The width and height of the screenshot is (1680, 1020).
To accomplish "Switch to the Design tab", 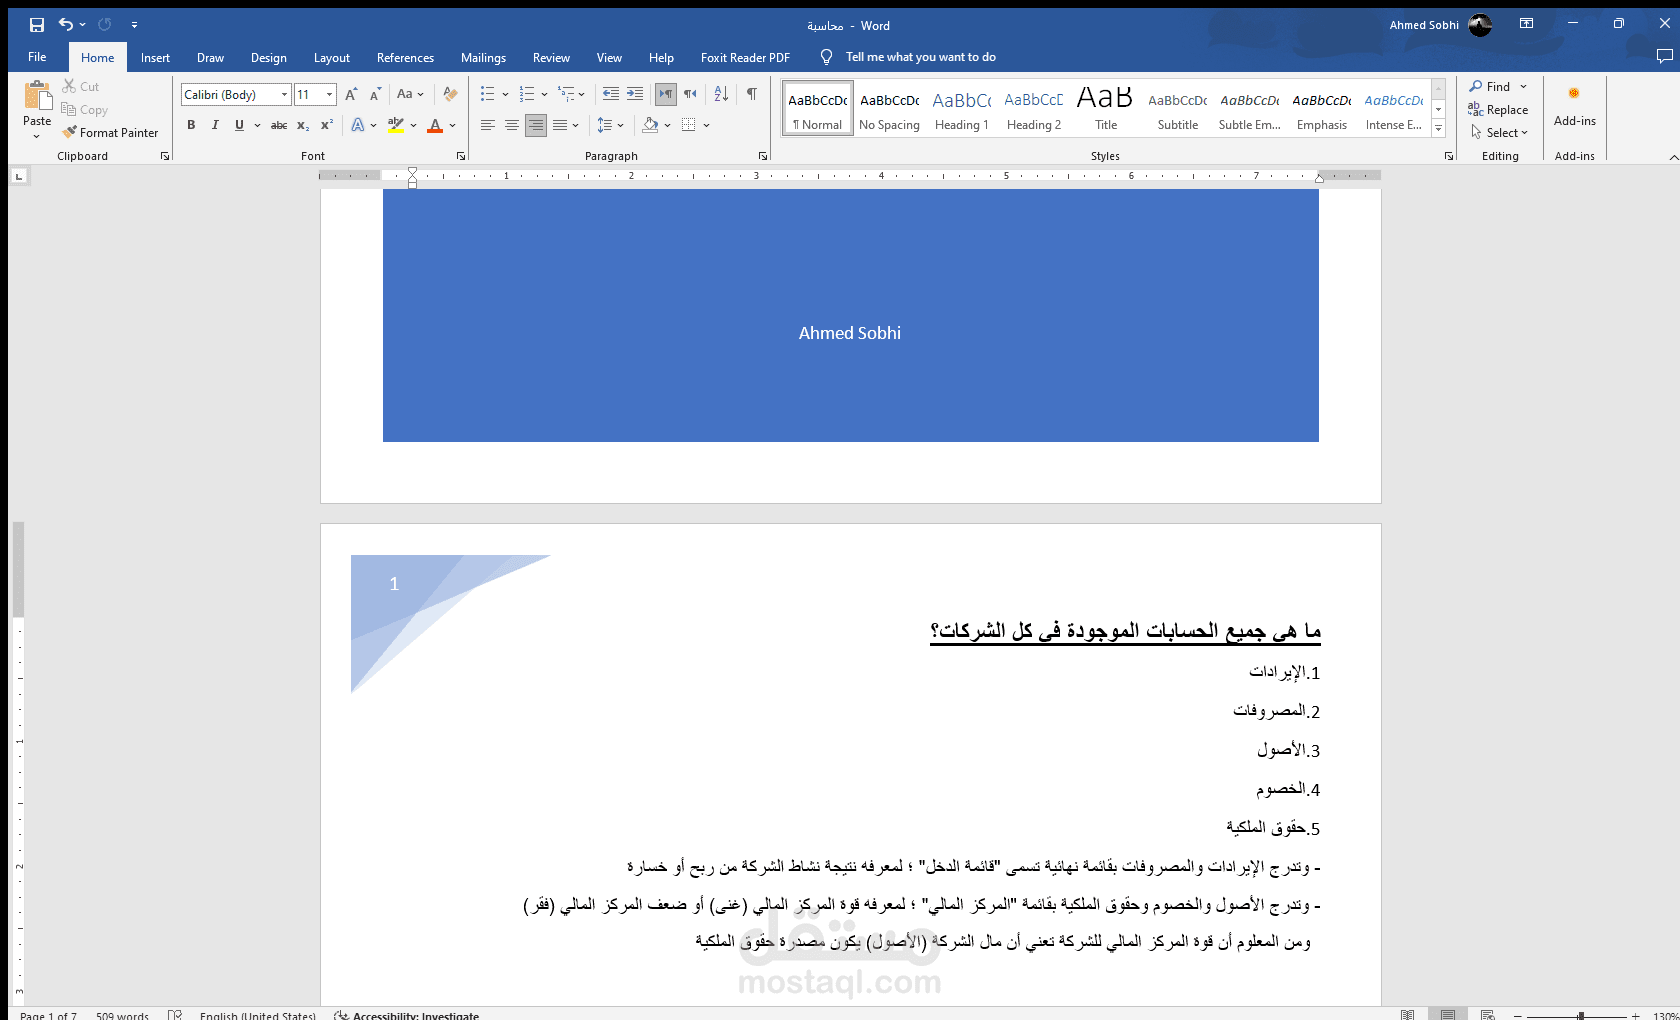I will [x=268, y=58].
